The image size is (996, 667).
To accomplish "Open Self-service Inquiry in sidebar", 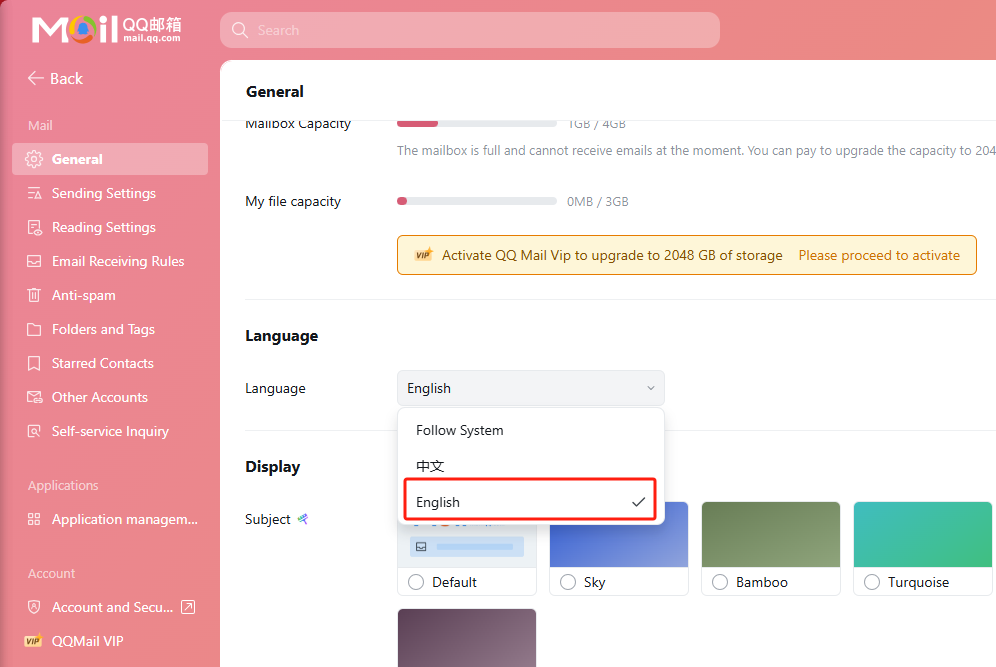I will pyautogui.click(x=110, y=431).
